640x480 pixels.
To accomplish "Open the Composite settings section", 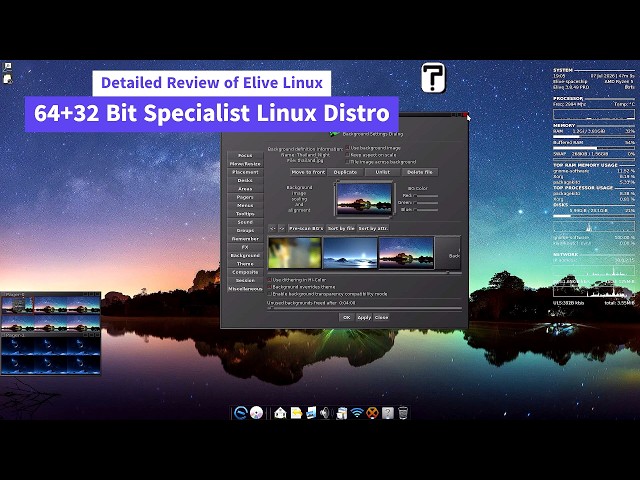I will pos(245,272).
